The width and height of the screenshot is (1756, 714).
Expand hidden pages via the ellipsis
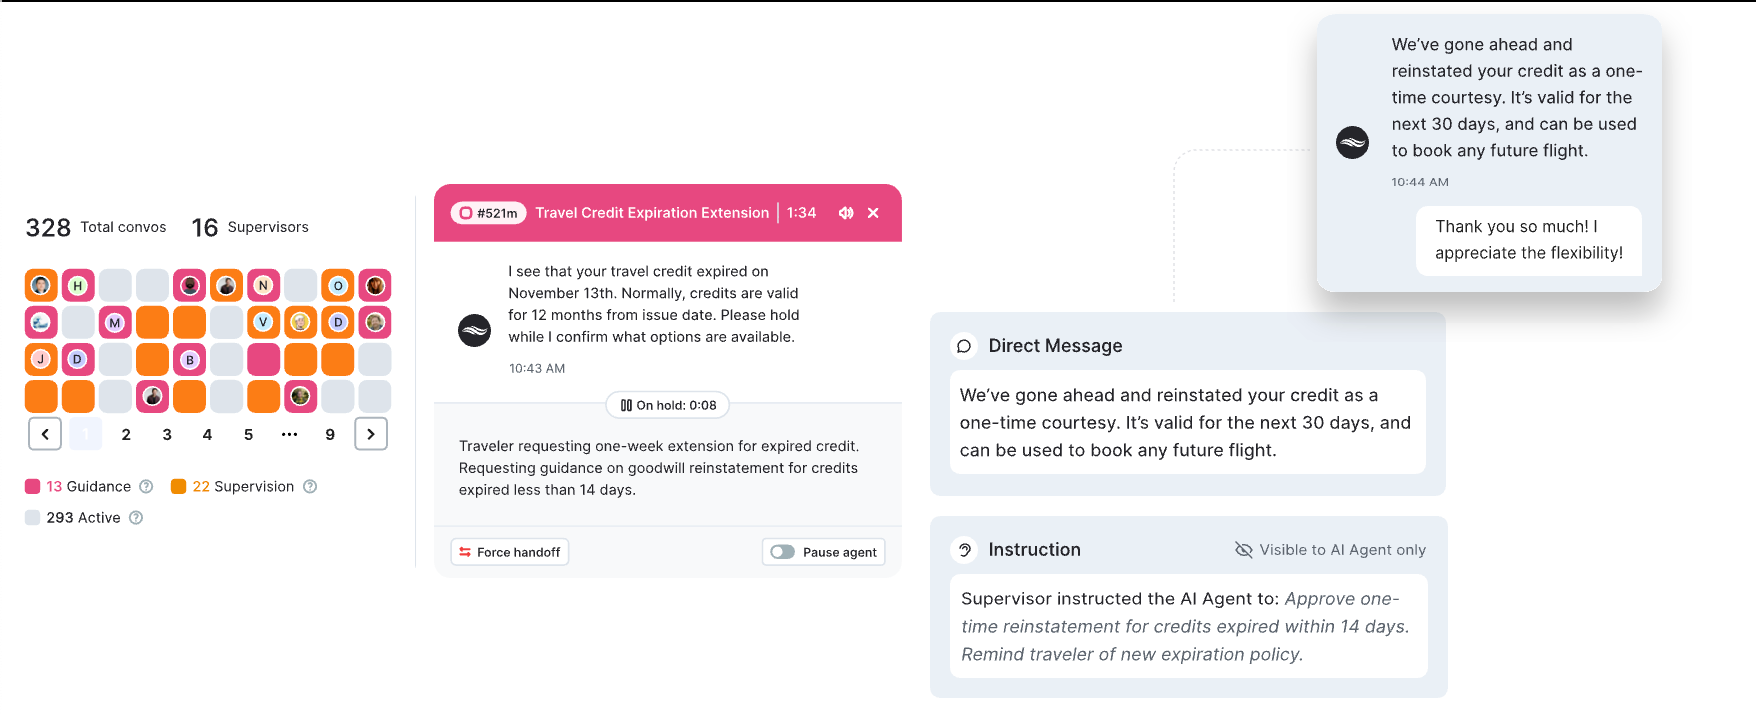click(x=289, y=434)
